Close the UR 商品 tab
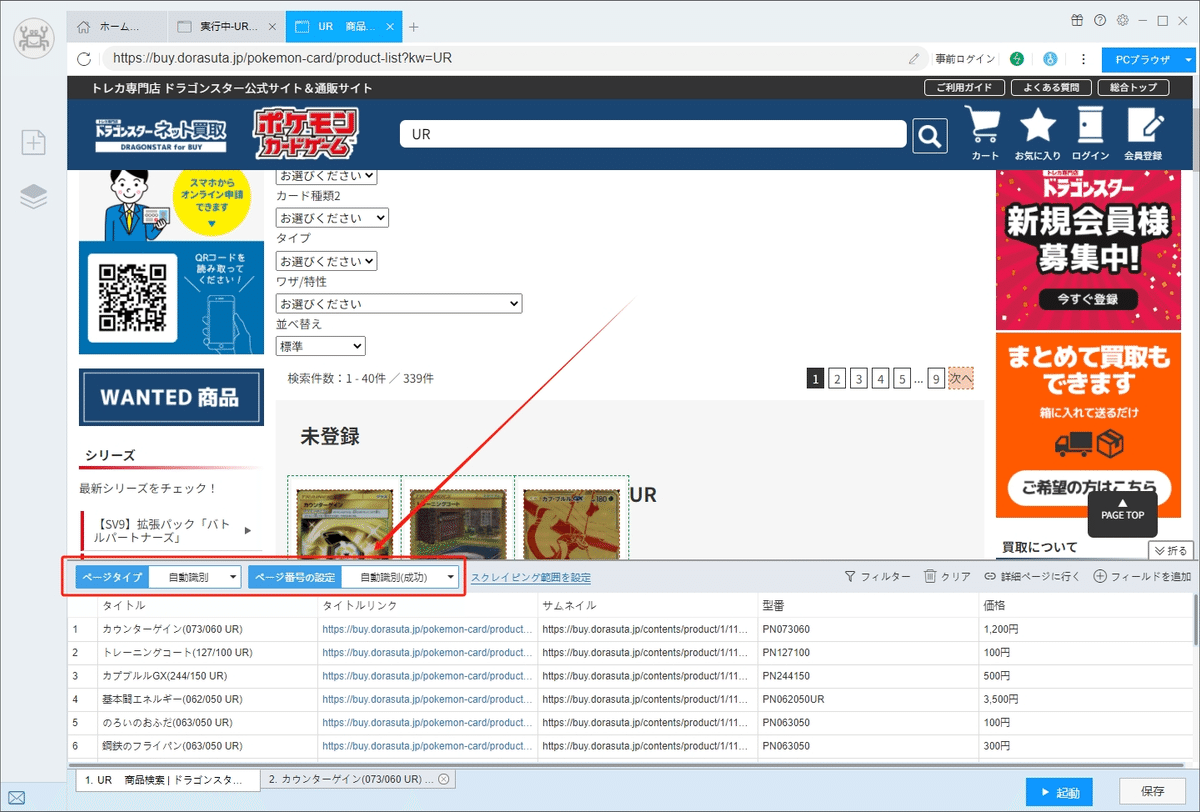Image resolution: width=1200 pixels, height=812 pixels. pyautogui.click(x=390, y=27)
